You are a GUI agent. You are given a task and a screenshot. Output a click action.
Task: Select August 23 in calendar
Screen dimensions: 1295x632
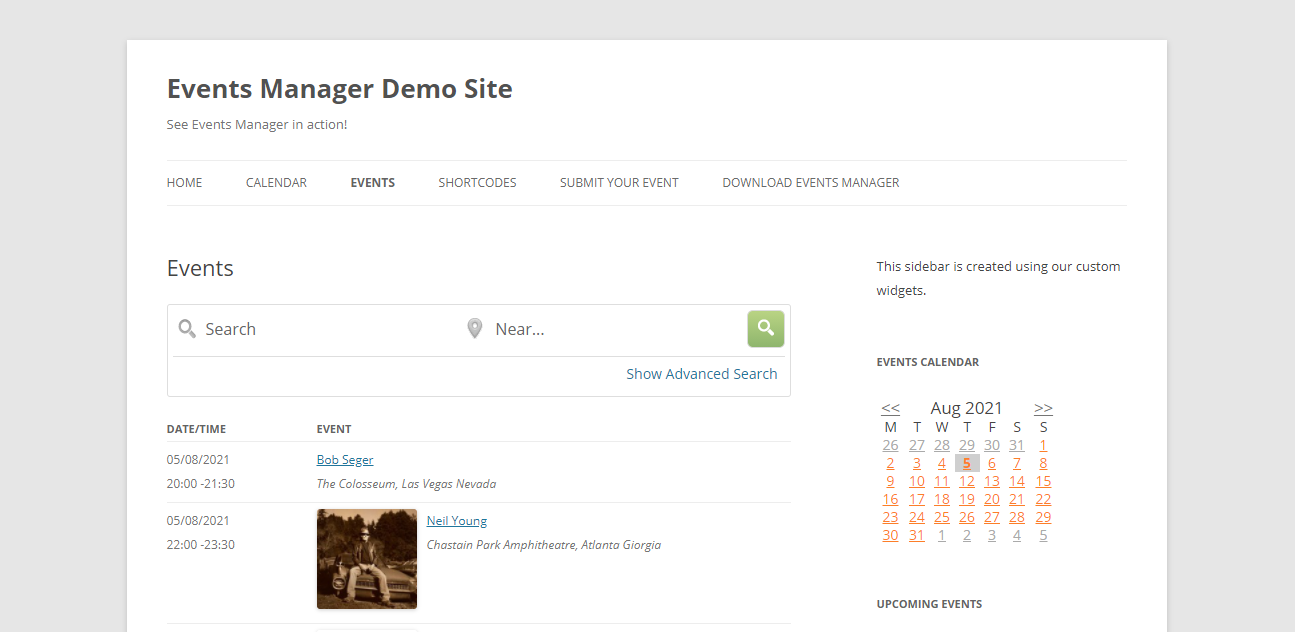click(x=890, y=517)
